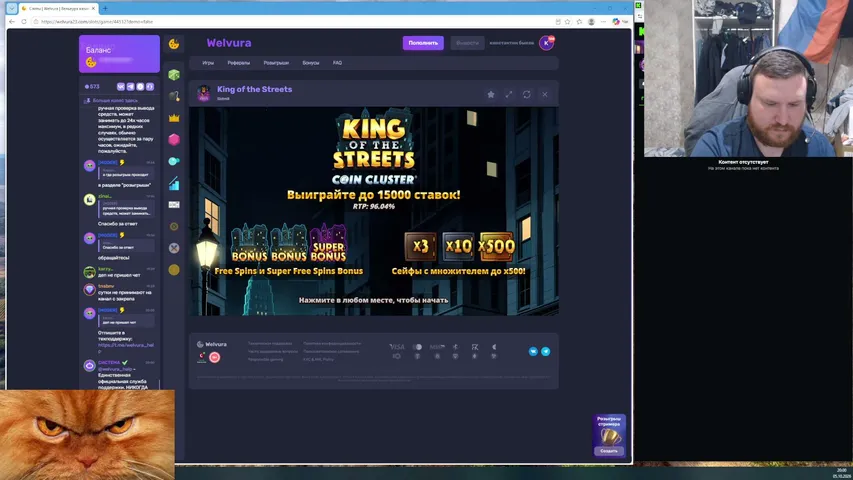Click the KYC & AML Policy footer link

[318, 359]
